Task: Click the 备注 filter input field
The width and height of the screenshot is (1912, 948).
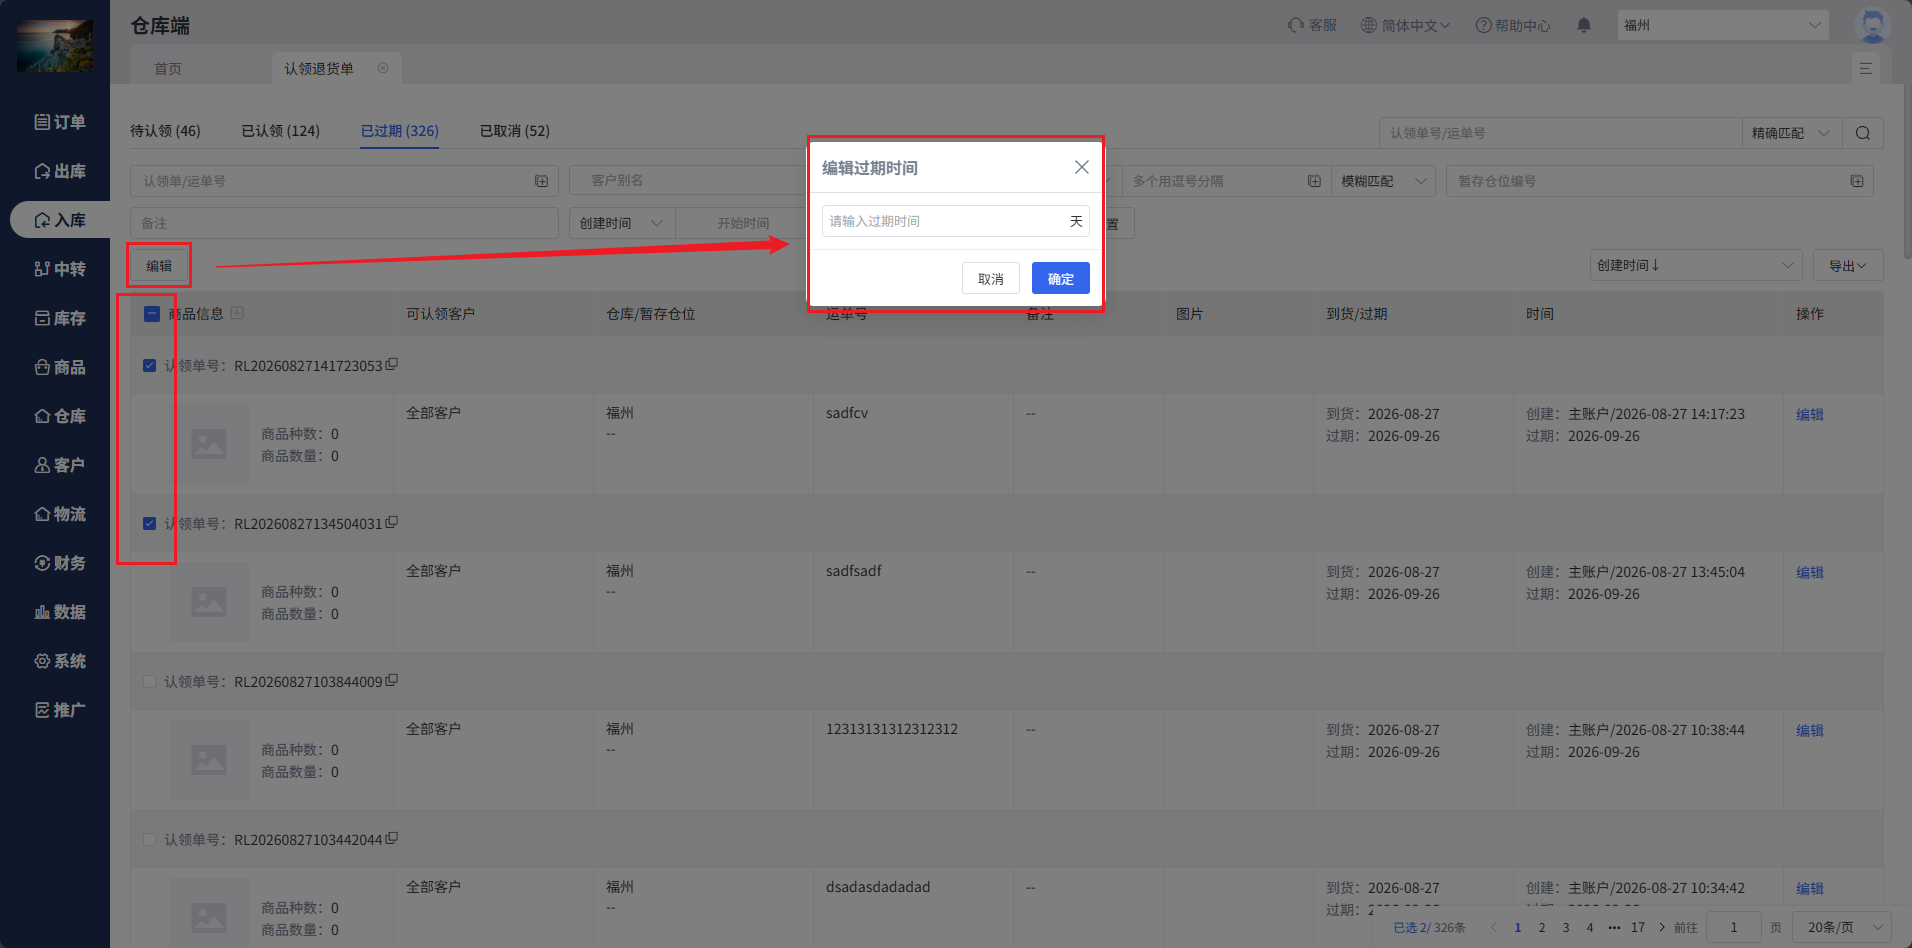Action: pos(344,223)
